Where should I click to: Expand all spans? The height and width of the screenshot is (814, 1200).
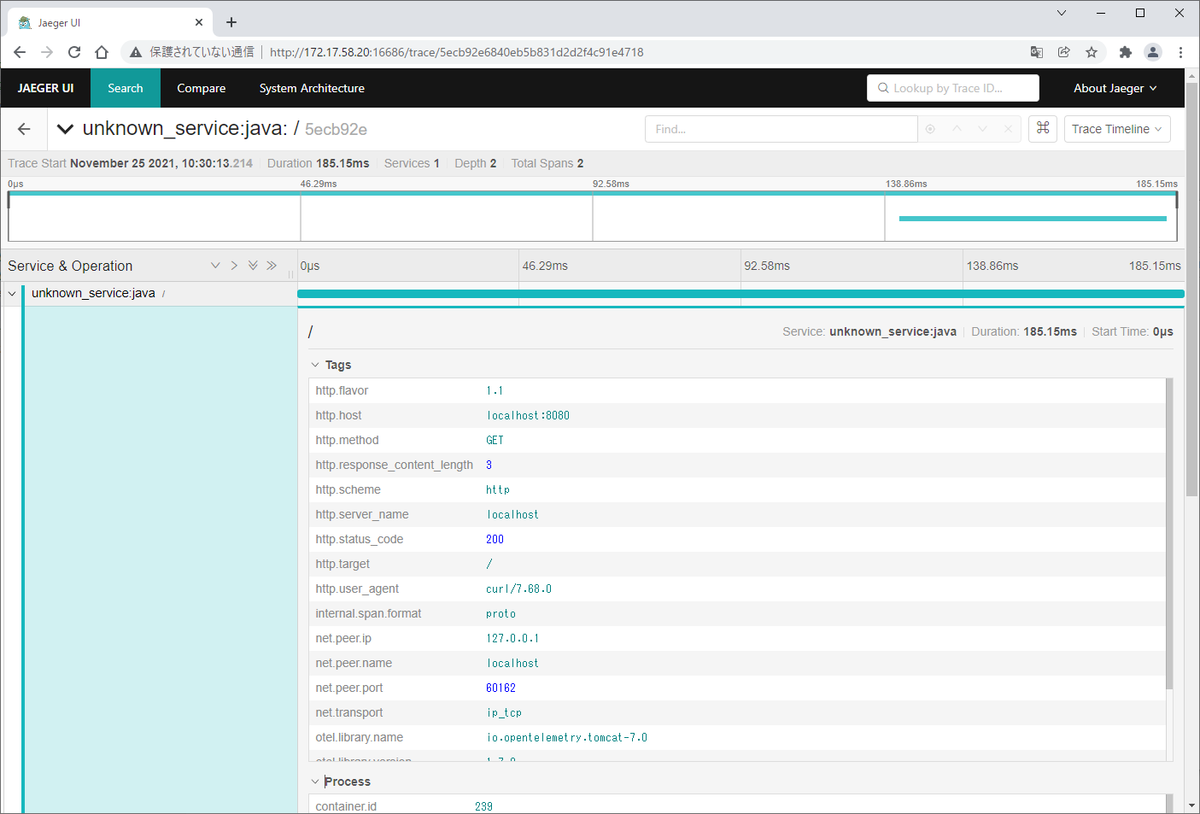click(x=253, y=266)
